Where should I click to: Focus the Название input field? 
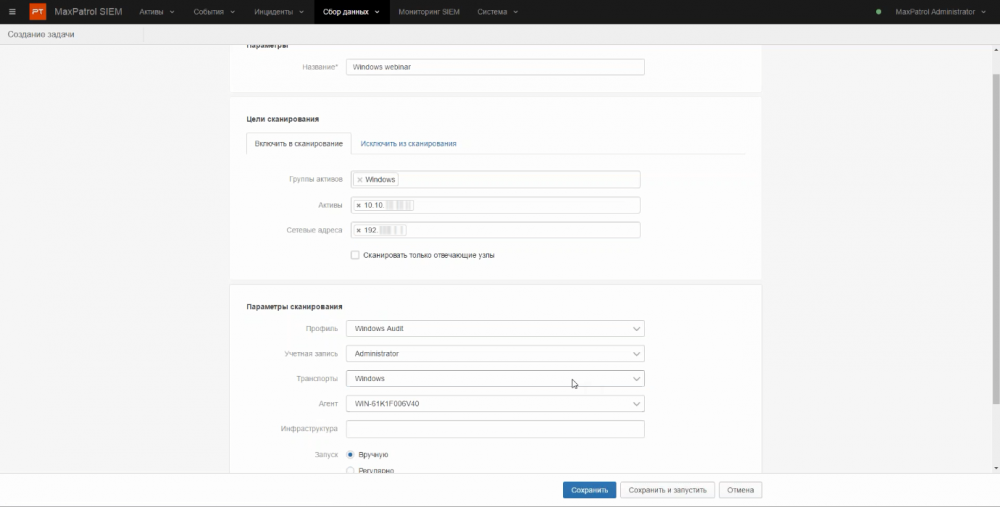(x=495, y=67)
